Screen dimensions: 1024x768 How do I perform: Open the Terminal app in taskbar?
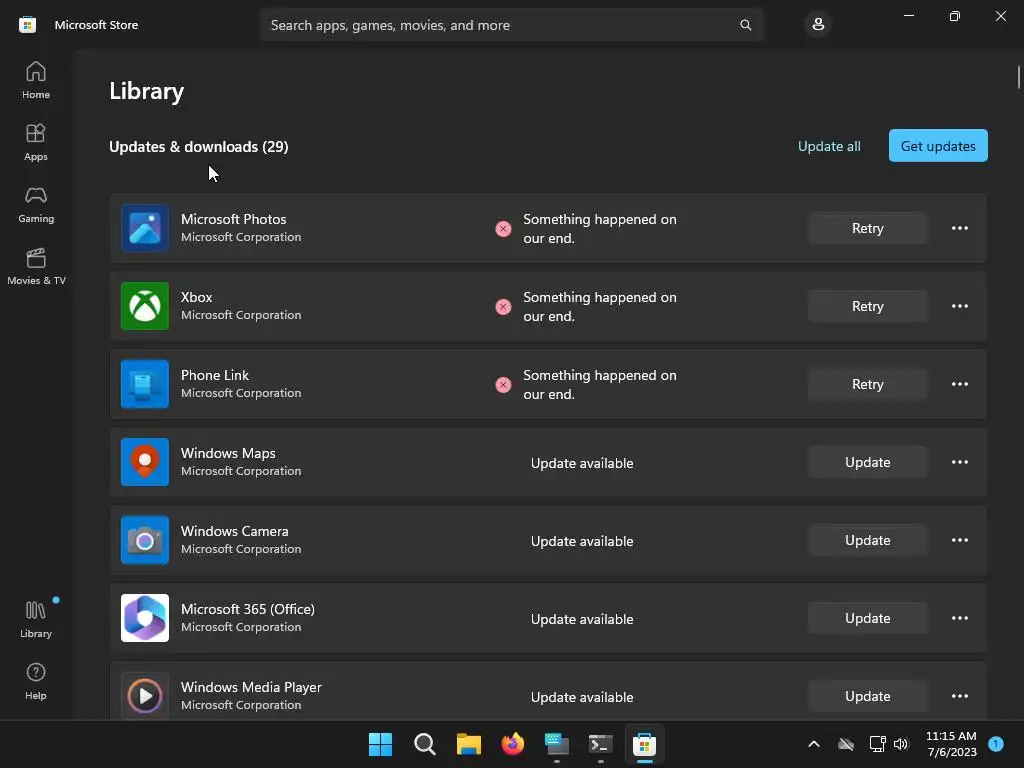(x=600, y=744)
